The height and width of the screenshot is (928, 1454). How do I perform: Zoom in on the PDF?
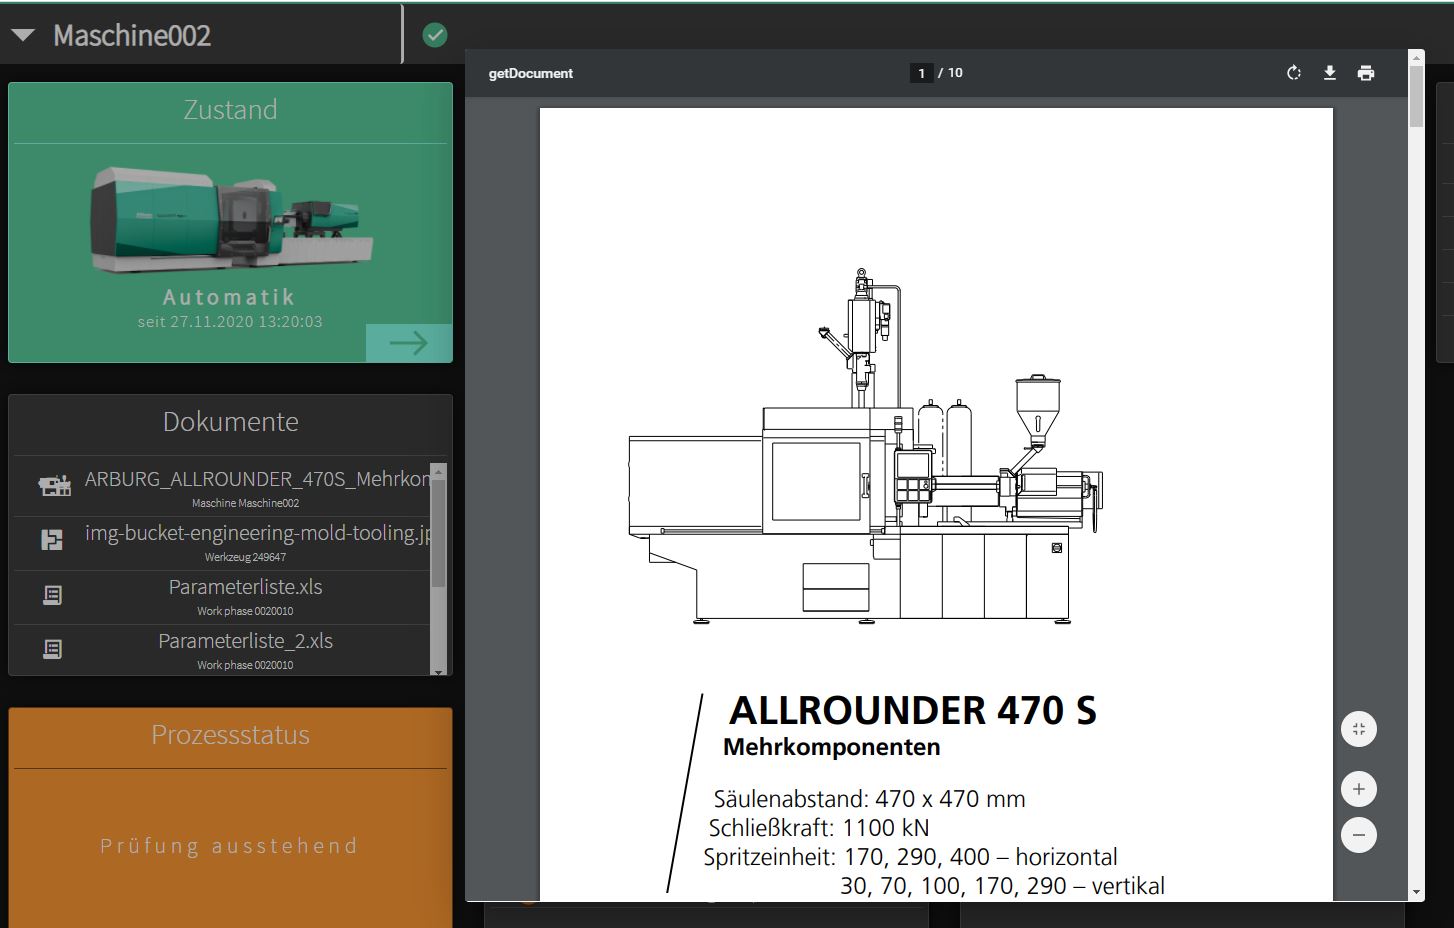(x=1359, y=789)
